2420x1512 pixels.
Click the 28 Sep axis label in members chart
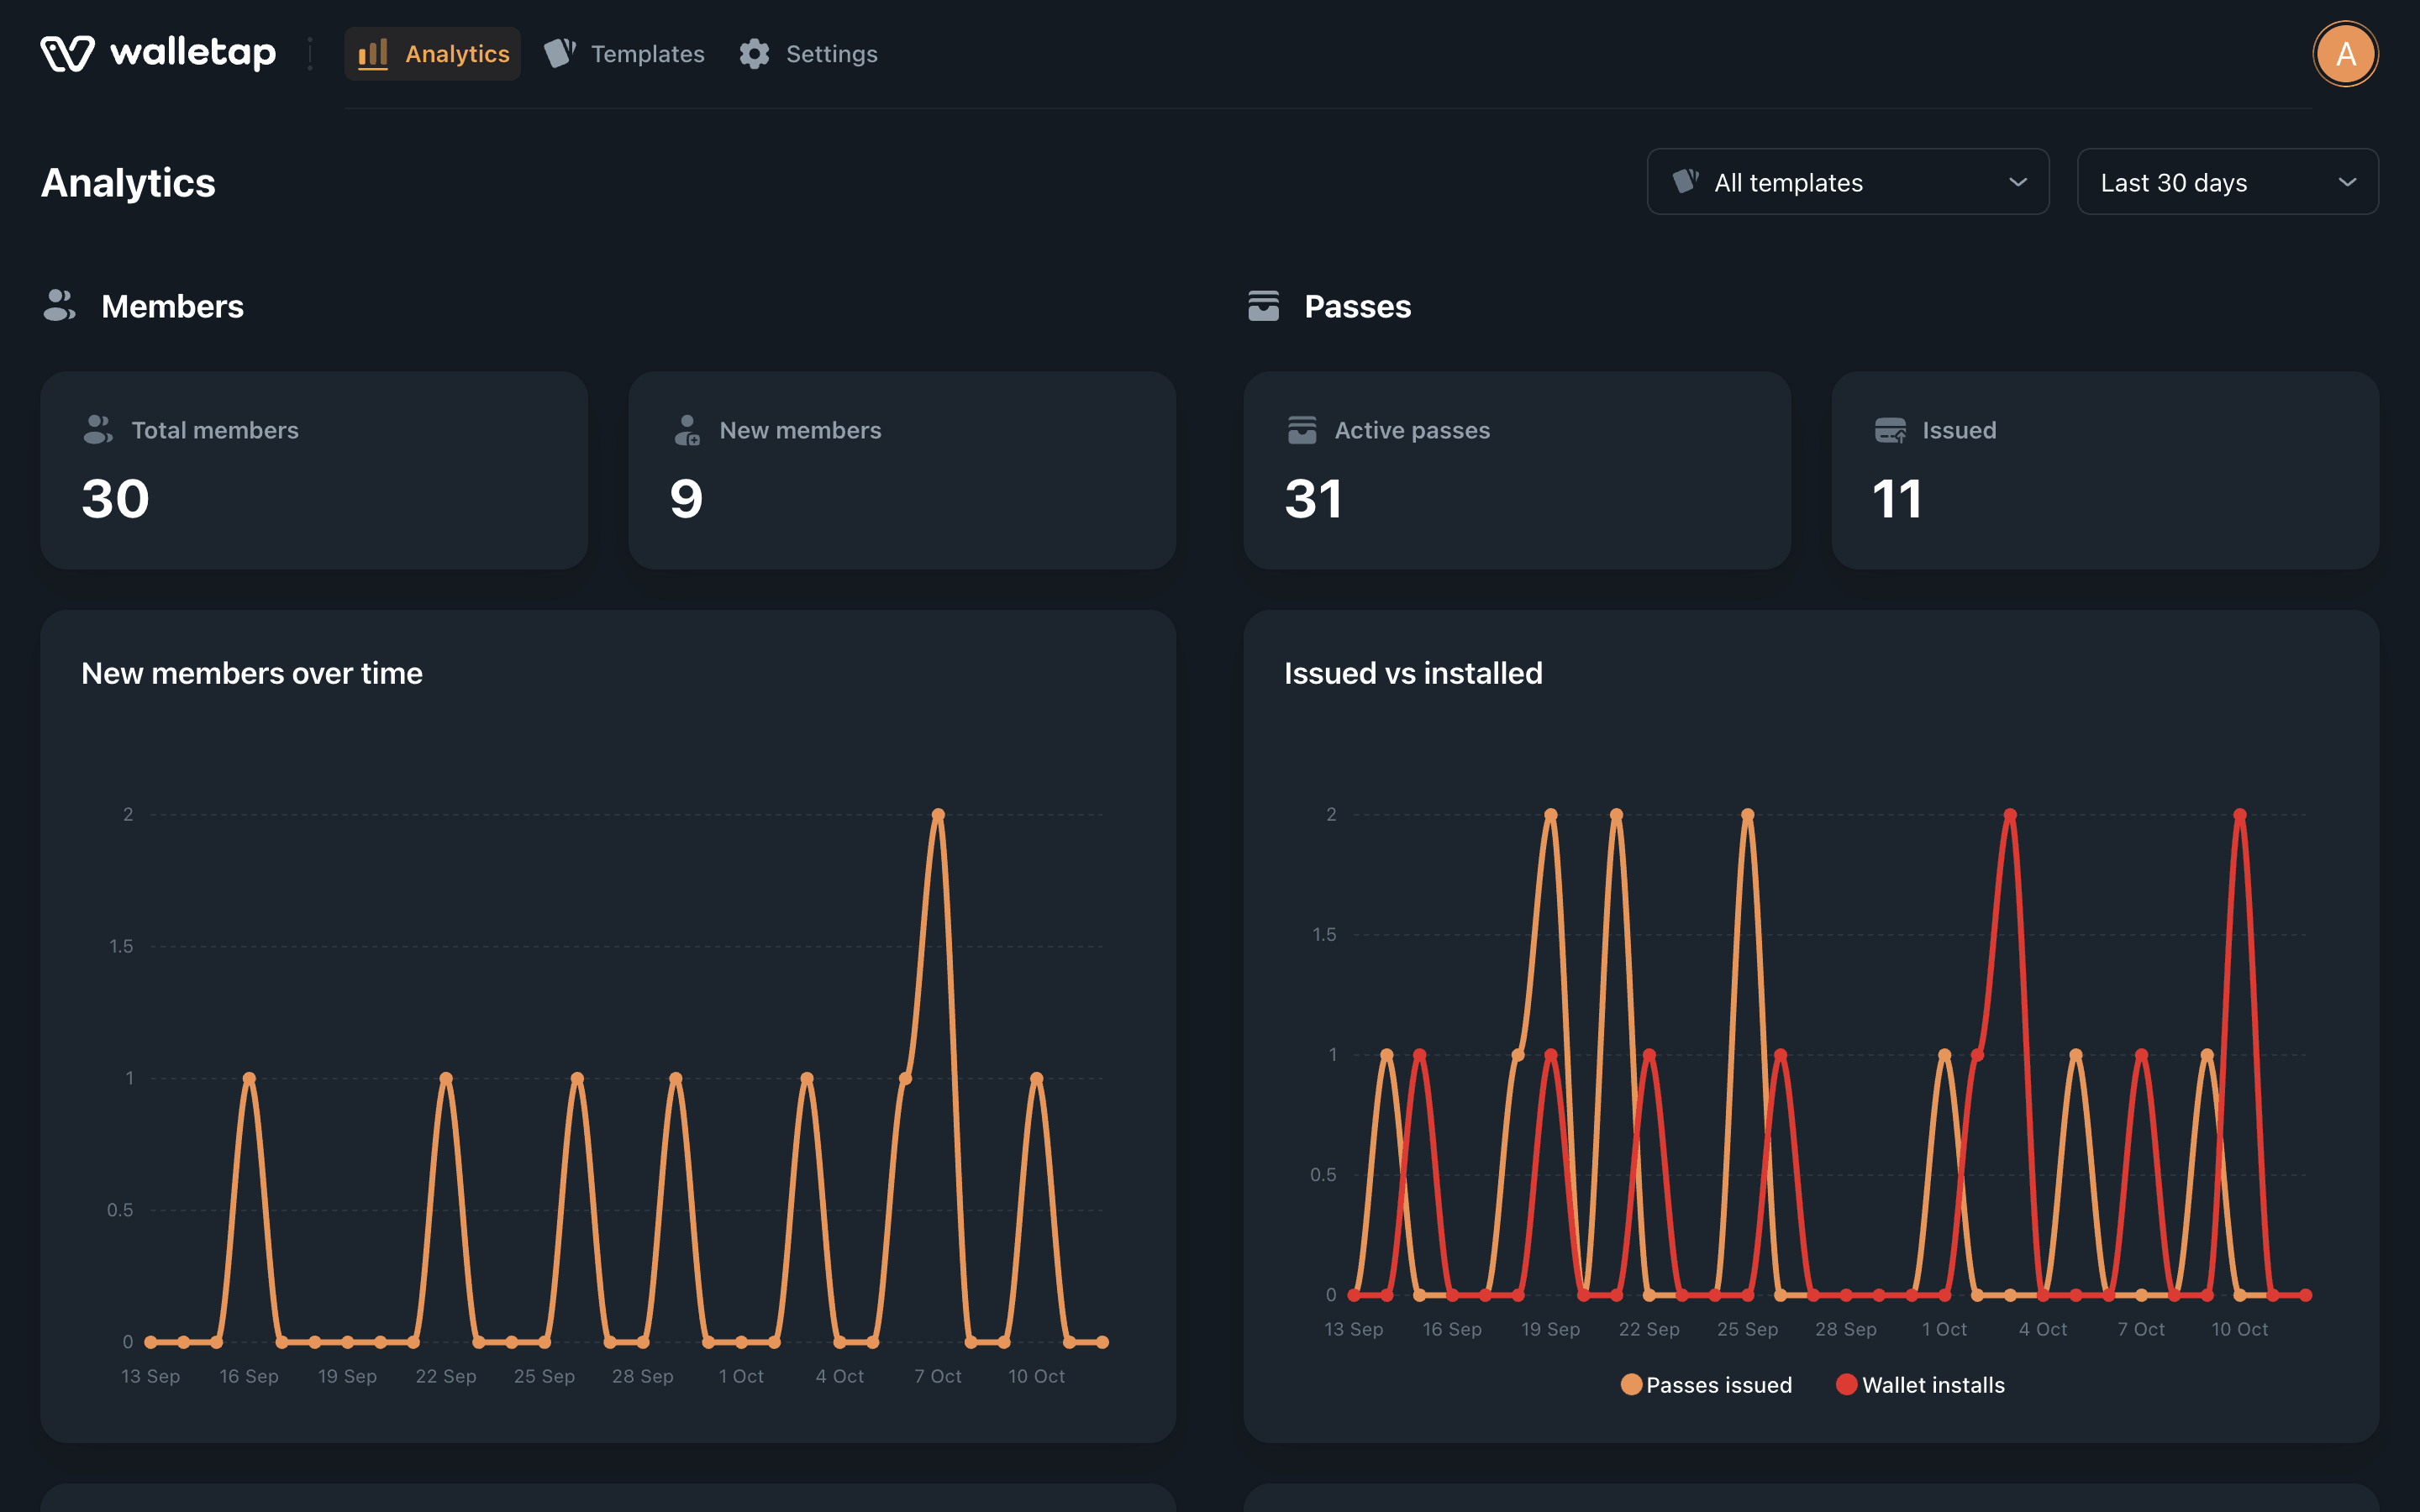pyautogui.click(x=643, y=1376)
